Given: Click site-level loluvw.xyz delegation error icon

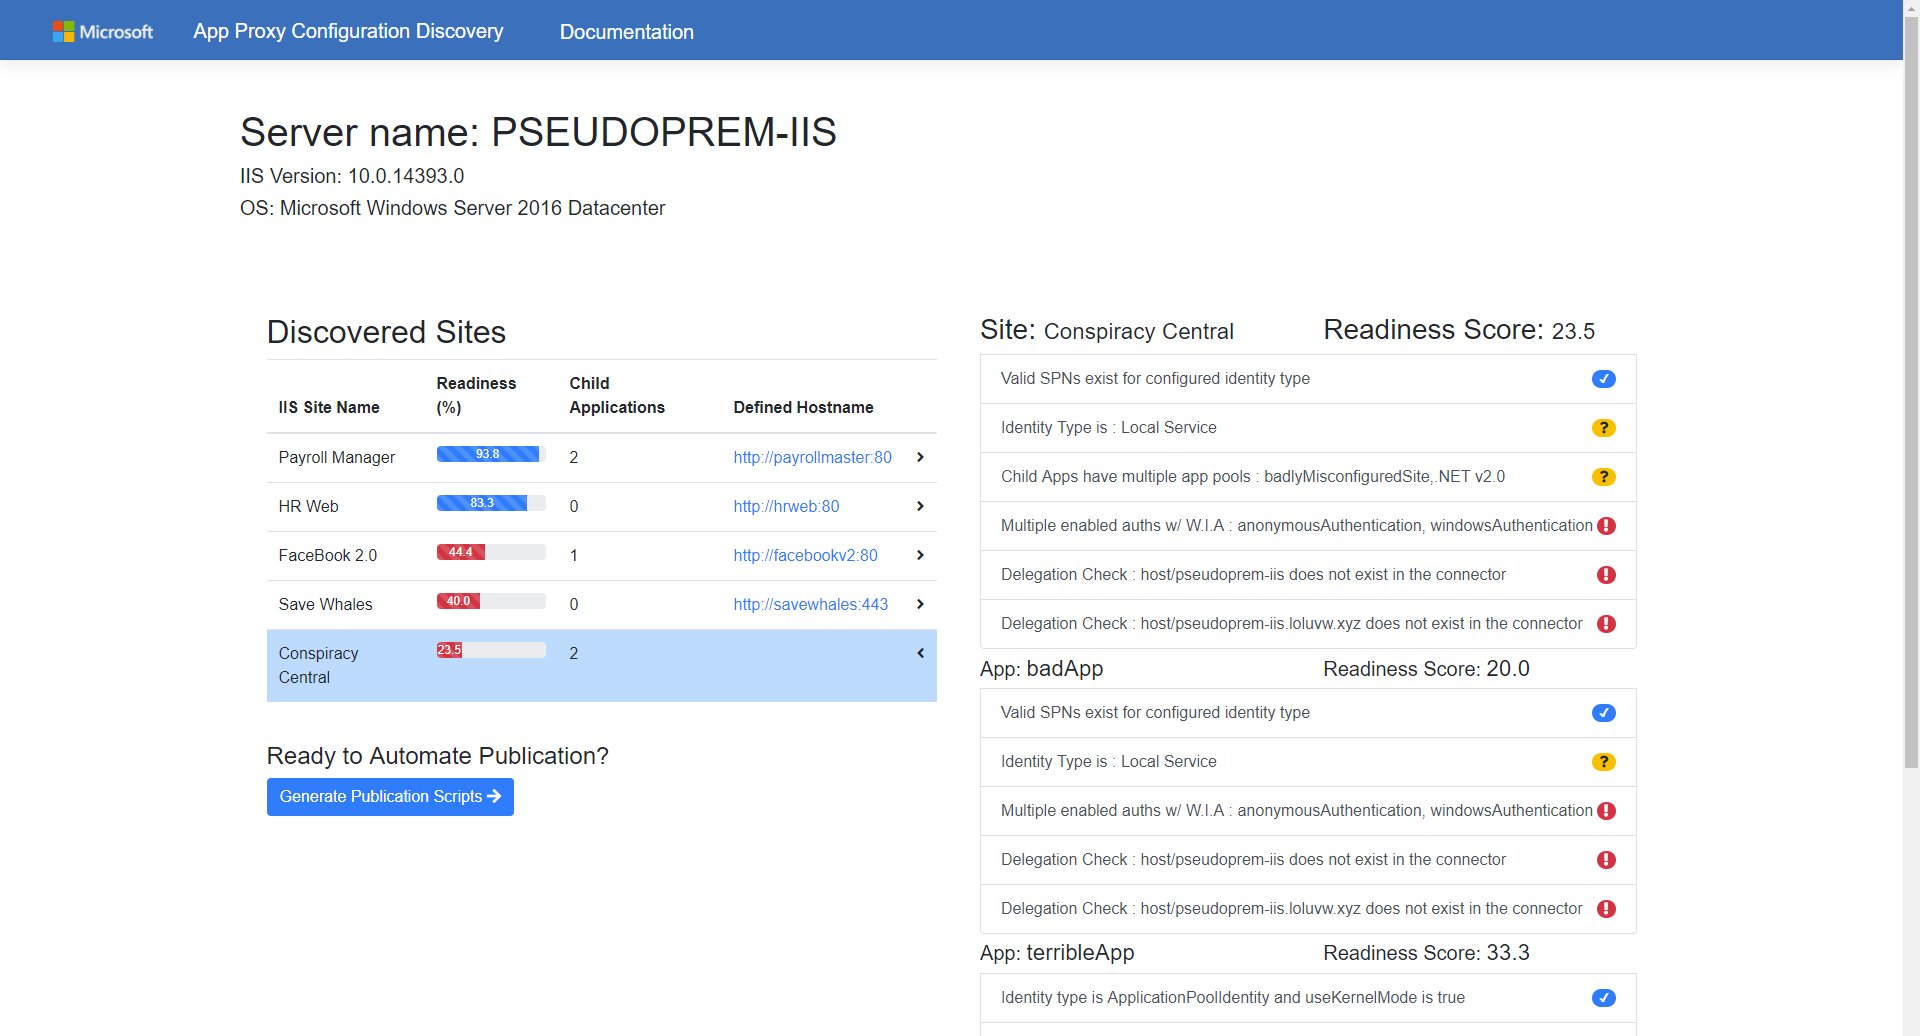Looking at the screenshot, I should pos(1606,624).
